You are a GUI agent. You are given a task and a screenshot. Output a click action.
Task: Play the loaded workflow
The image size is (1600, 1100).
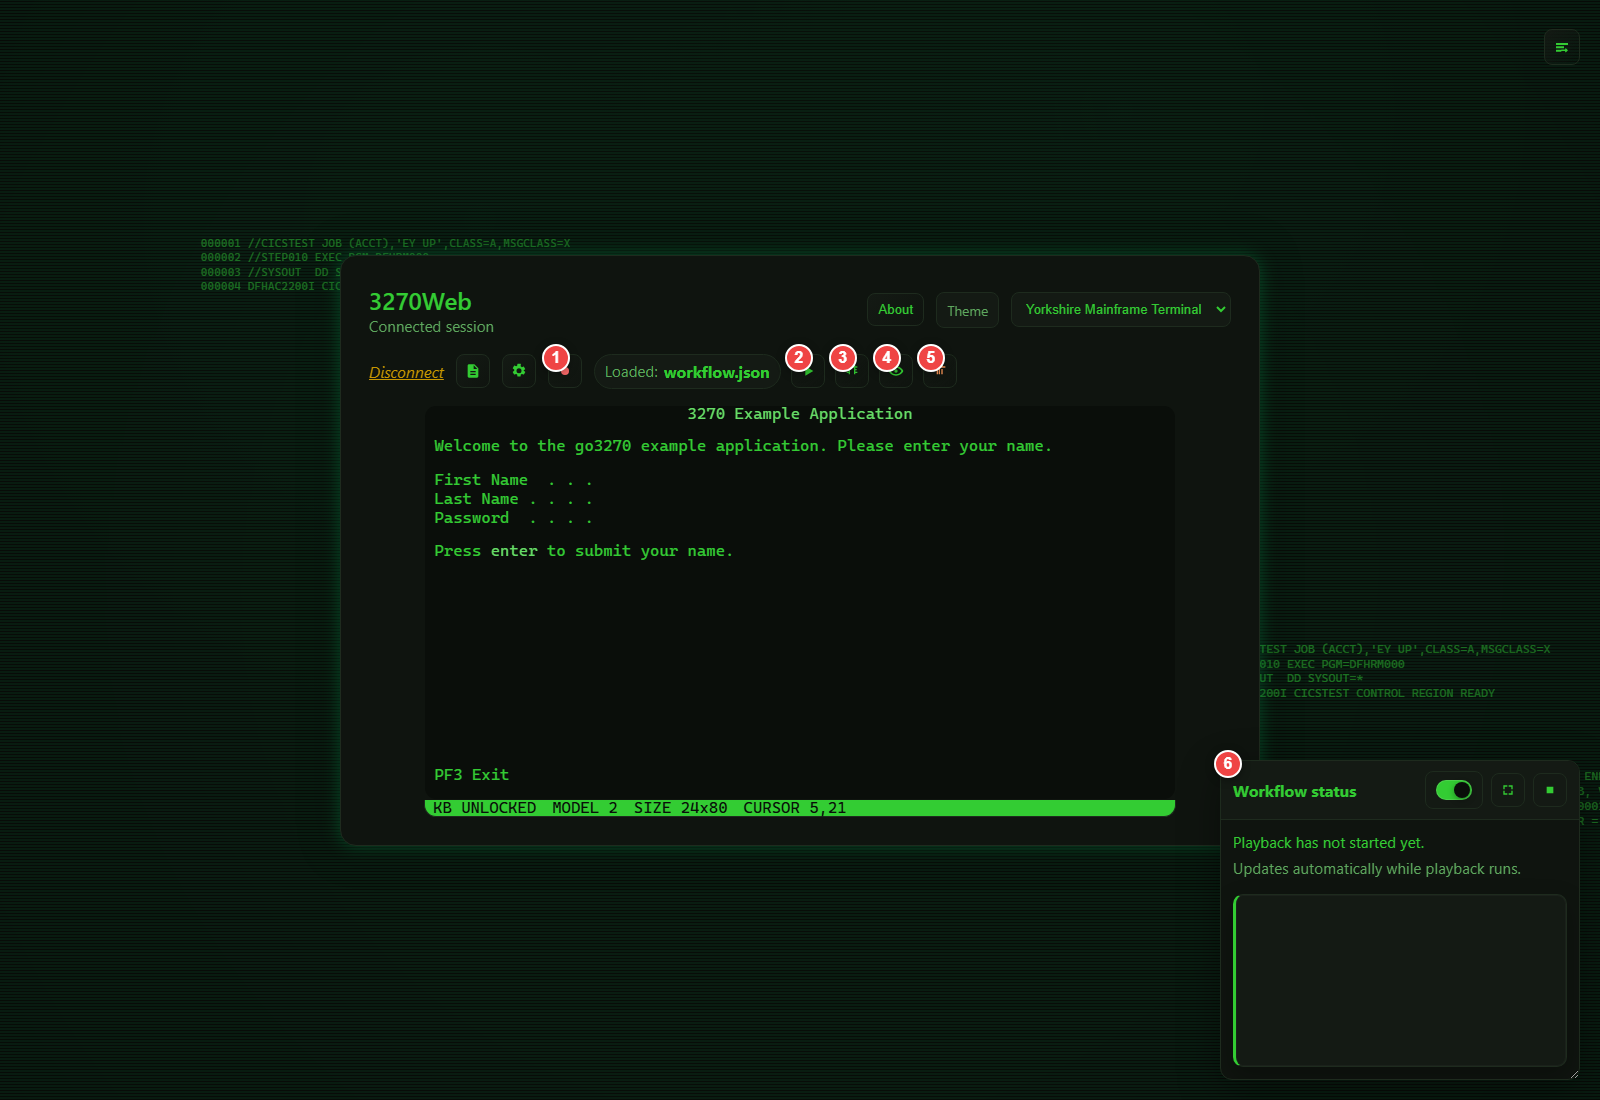(x=807, y=371)
